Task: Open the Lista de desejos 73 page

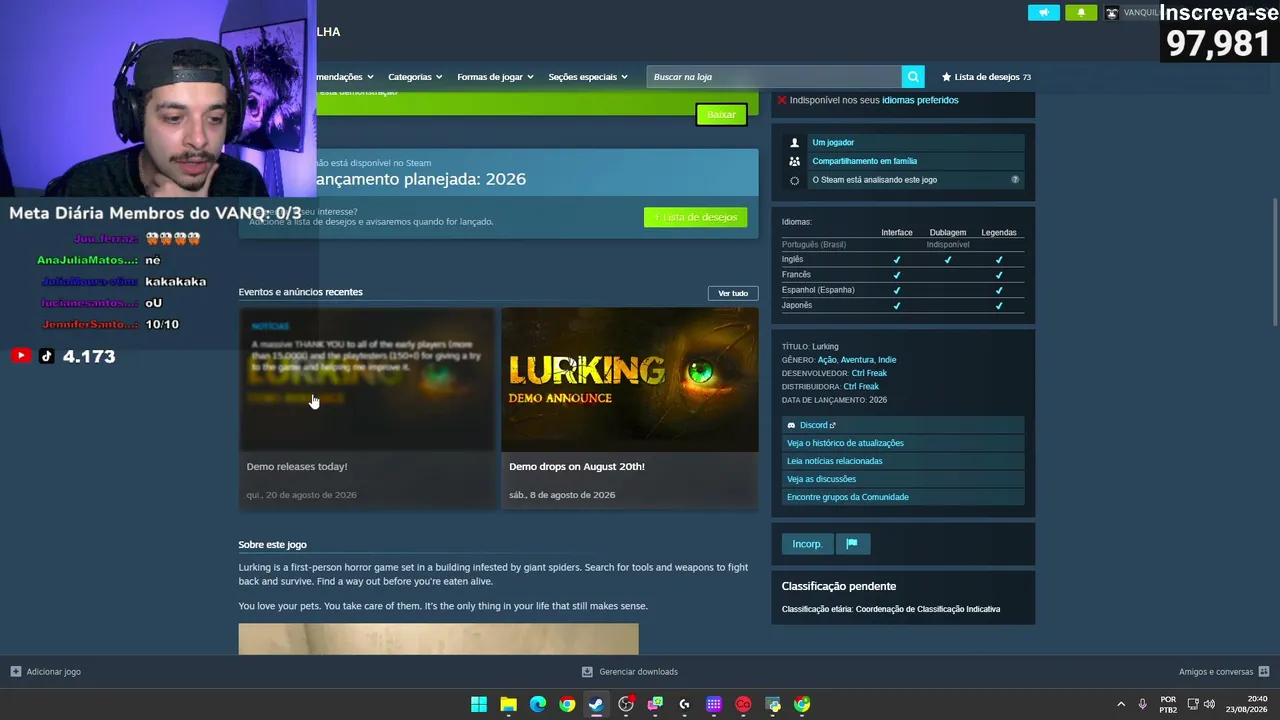Action: click(986, 77)
